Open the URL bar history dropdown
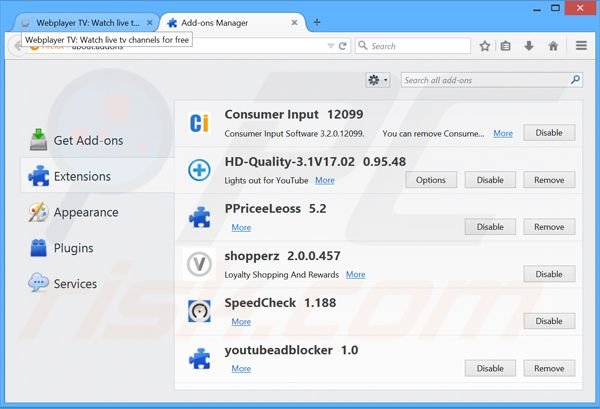 [331, 46]
